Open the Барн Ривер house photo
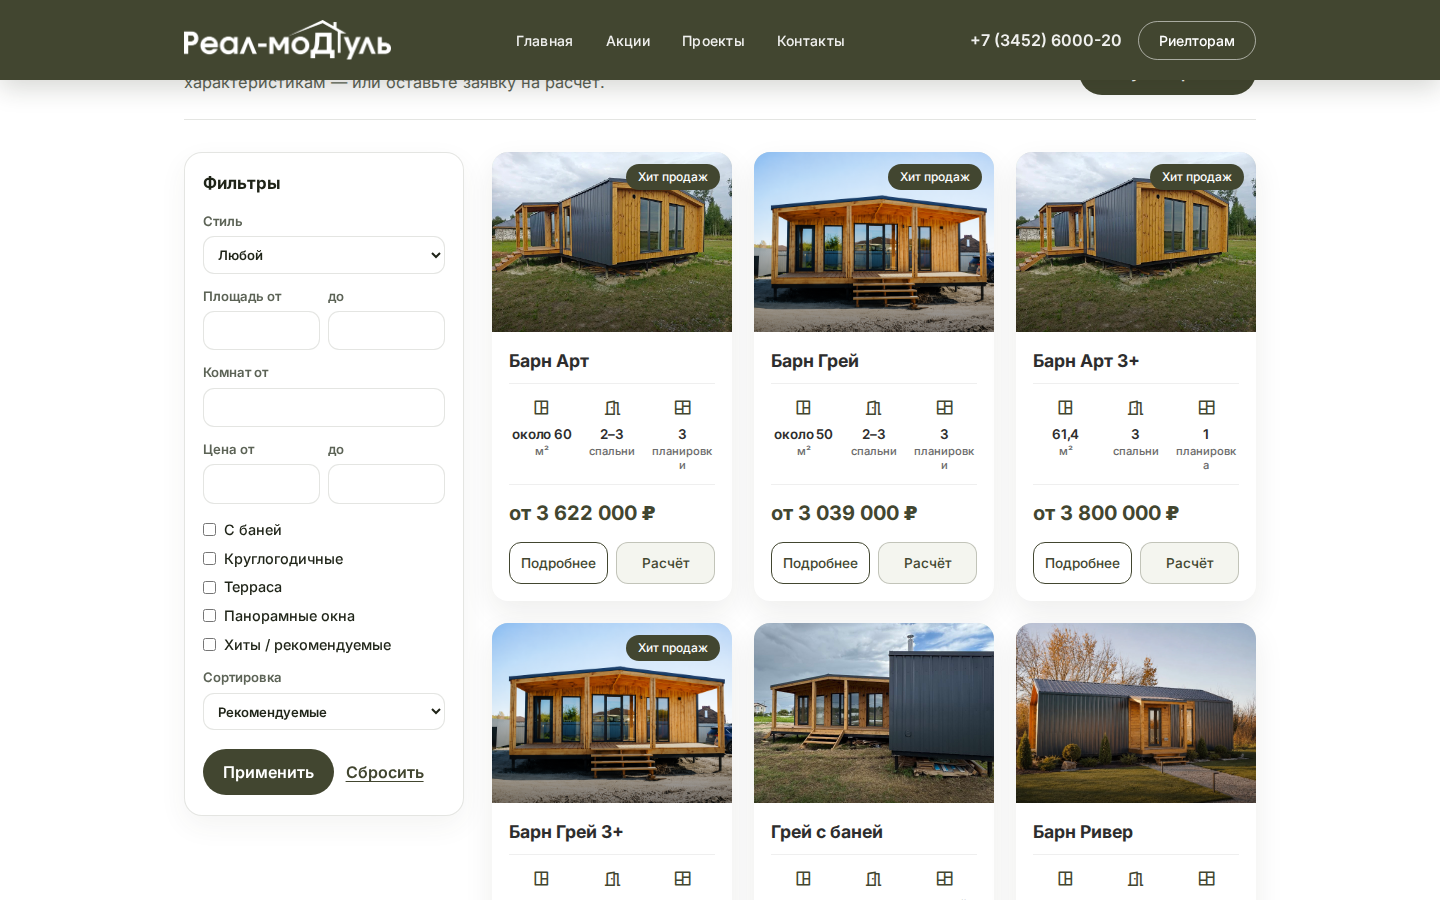This screenshot has width=1440, height=900. tap(1136, 713)
